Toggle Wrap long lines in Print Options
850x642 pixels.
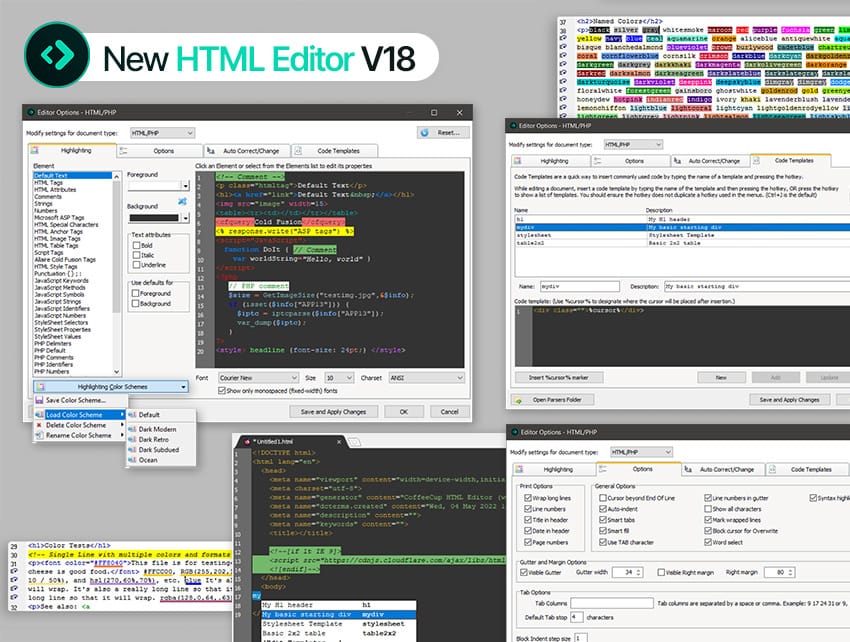pos(528,498)
